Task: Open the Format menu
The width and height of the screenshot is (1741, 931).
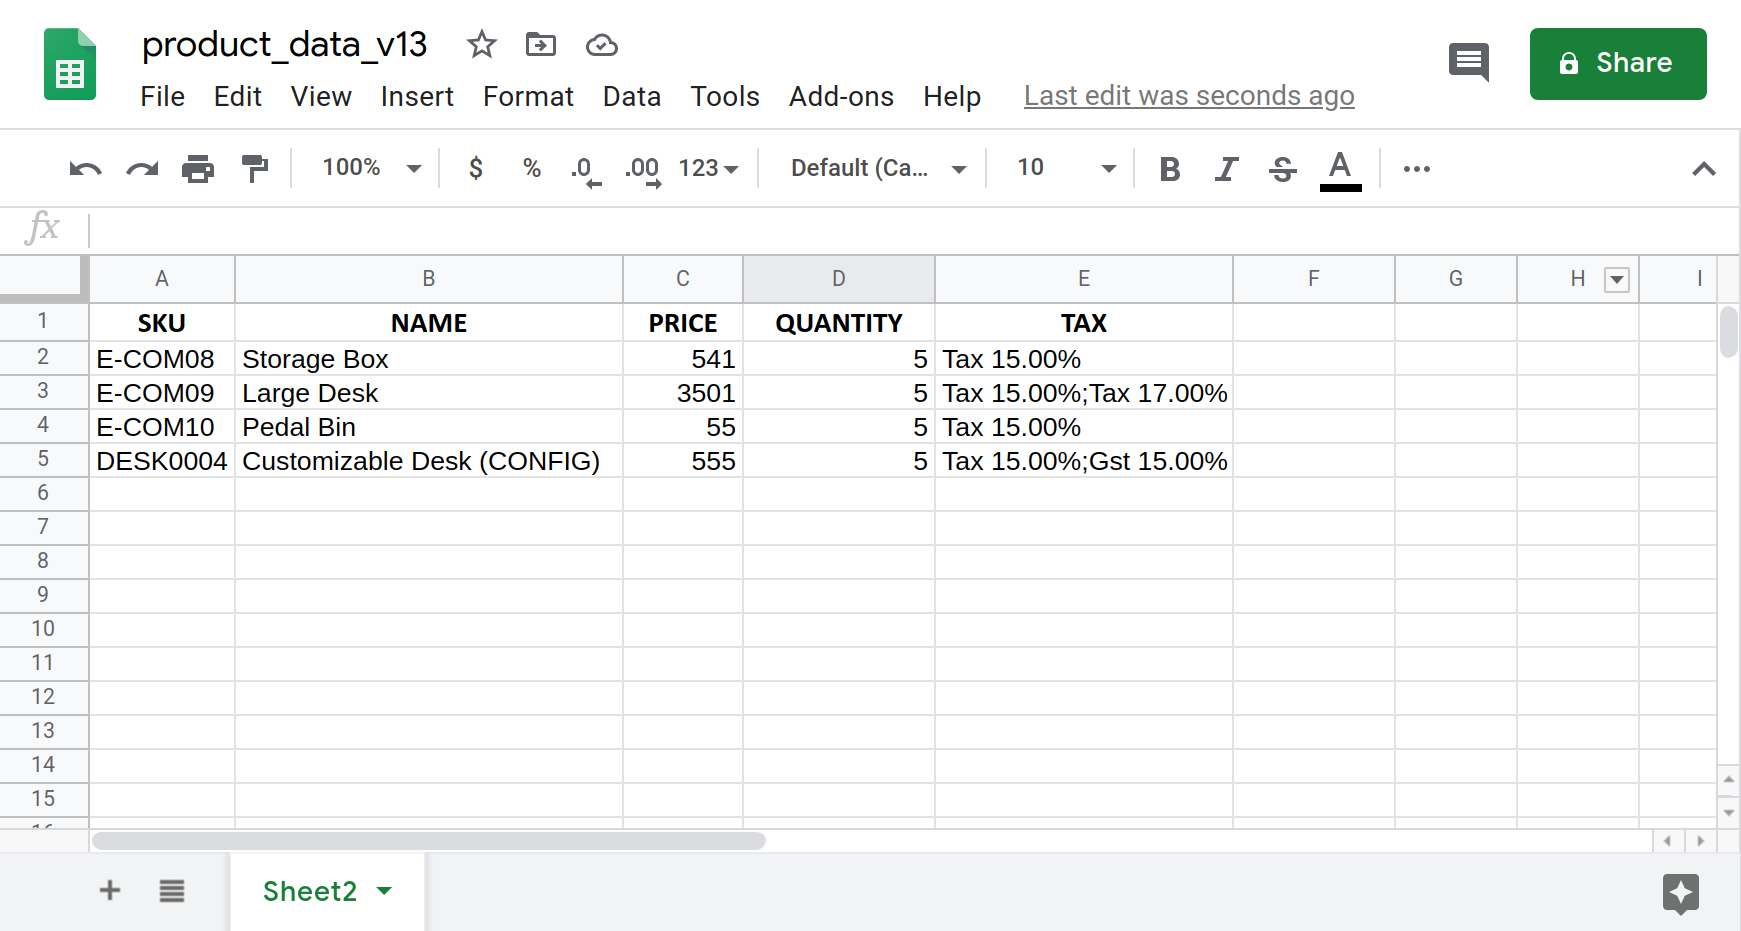Action: tap(528, 96)
